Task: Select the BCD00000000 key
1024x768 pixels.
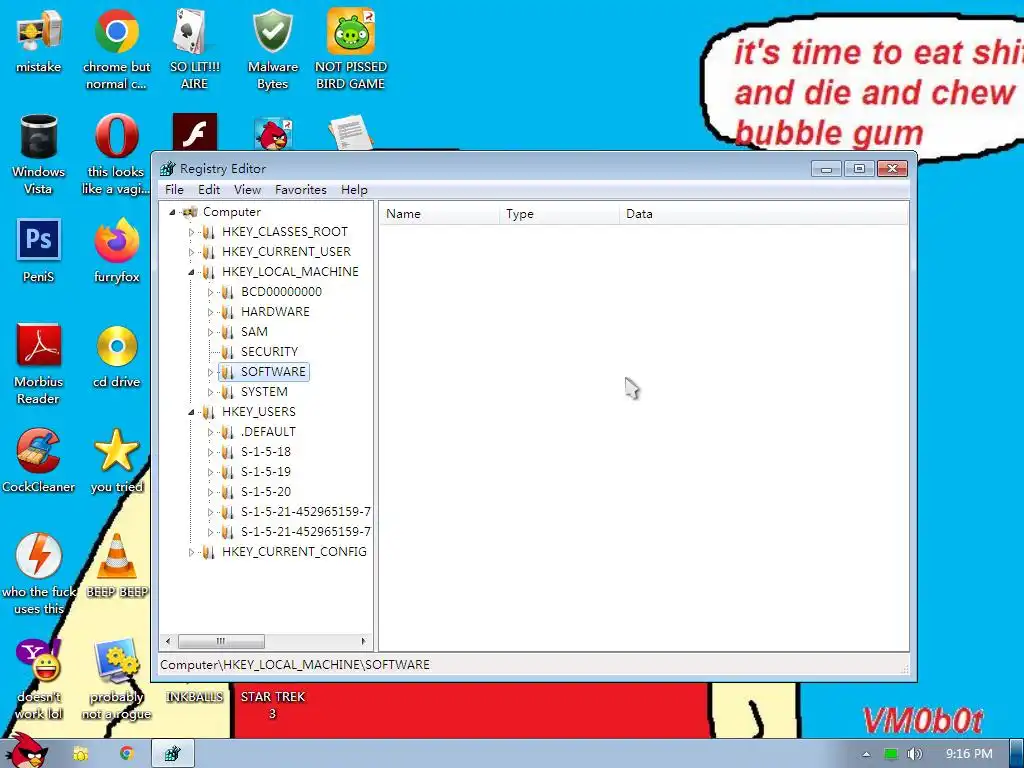Action: pyautogui.click(x=281, y=291)
